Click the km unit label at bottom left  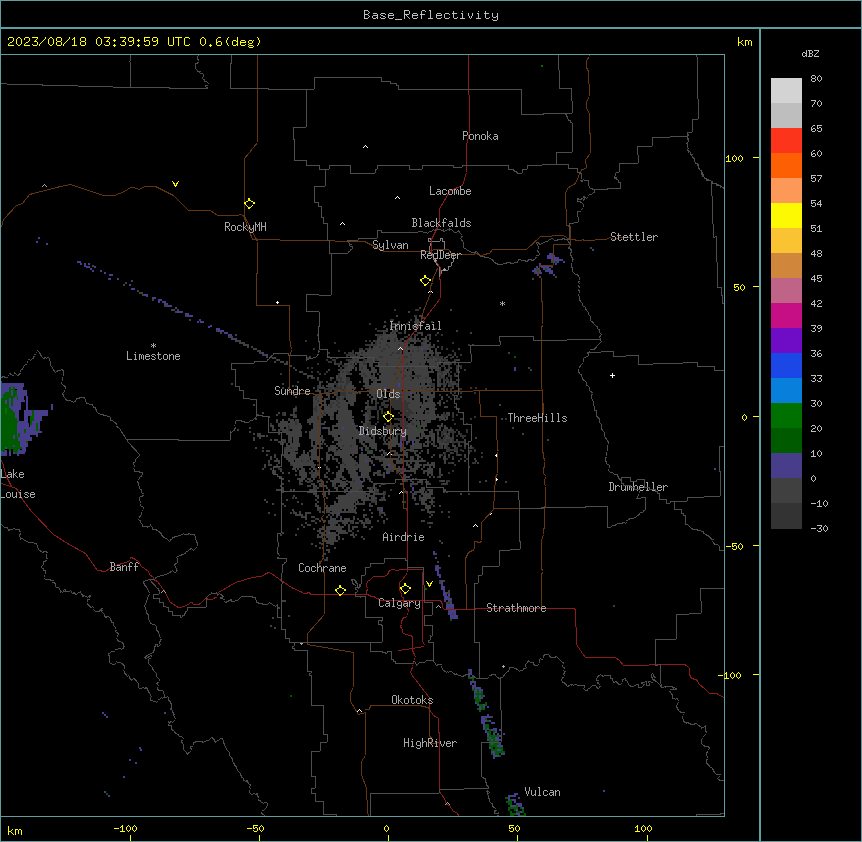(15, 831)
